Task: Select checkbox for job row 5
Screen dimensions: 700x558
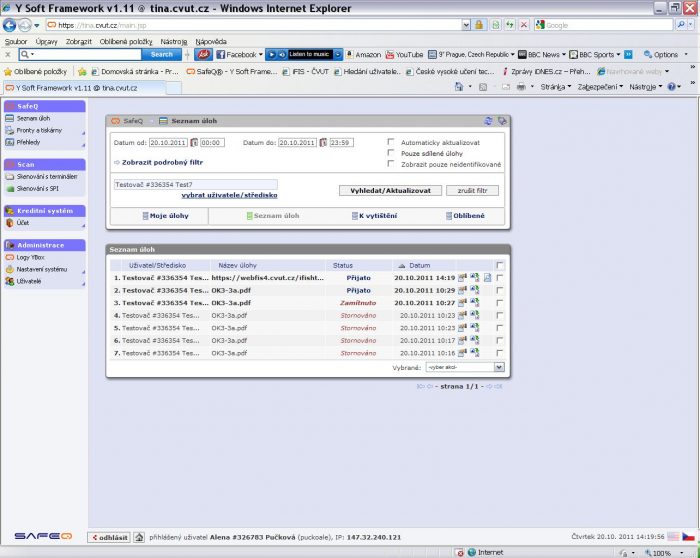Action: (x=500, y=328)
